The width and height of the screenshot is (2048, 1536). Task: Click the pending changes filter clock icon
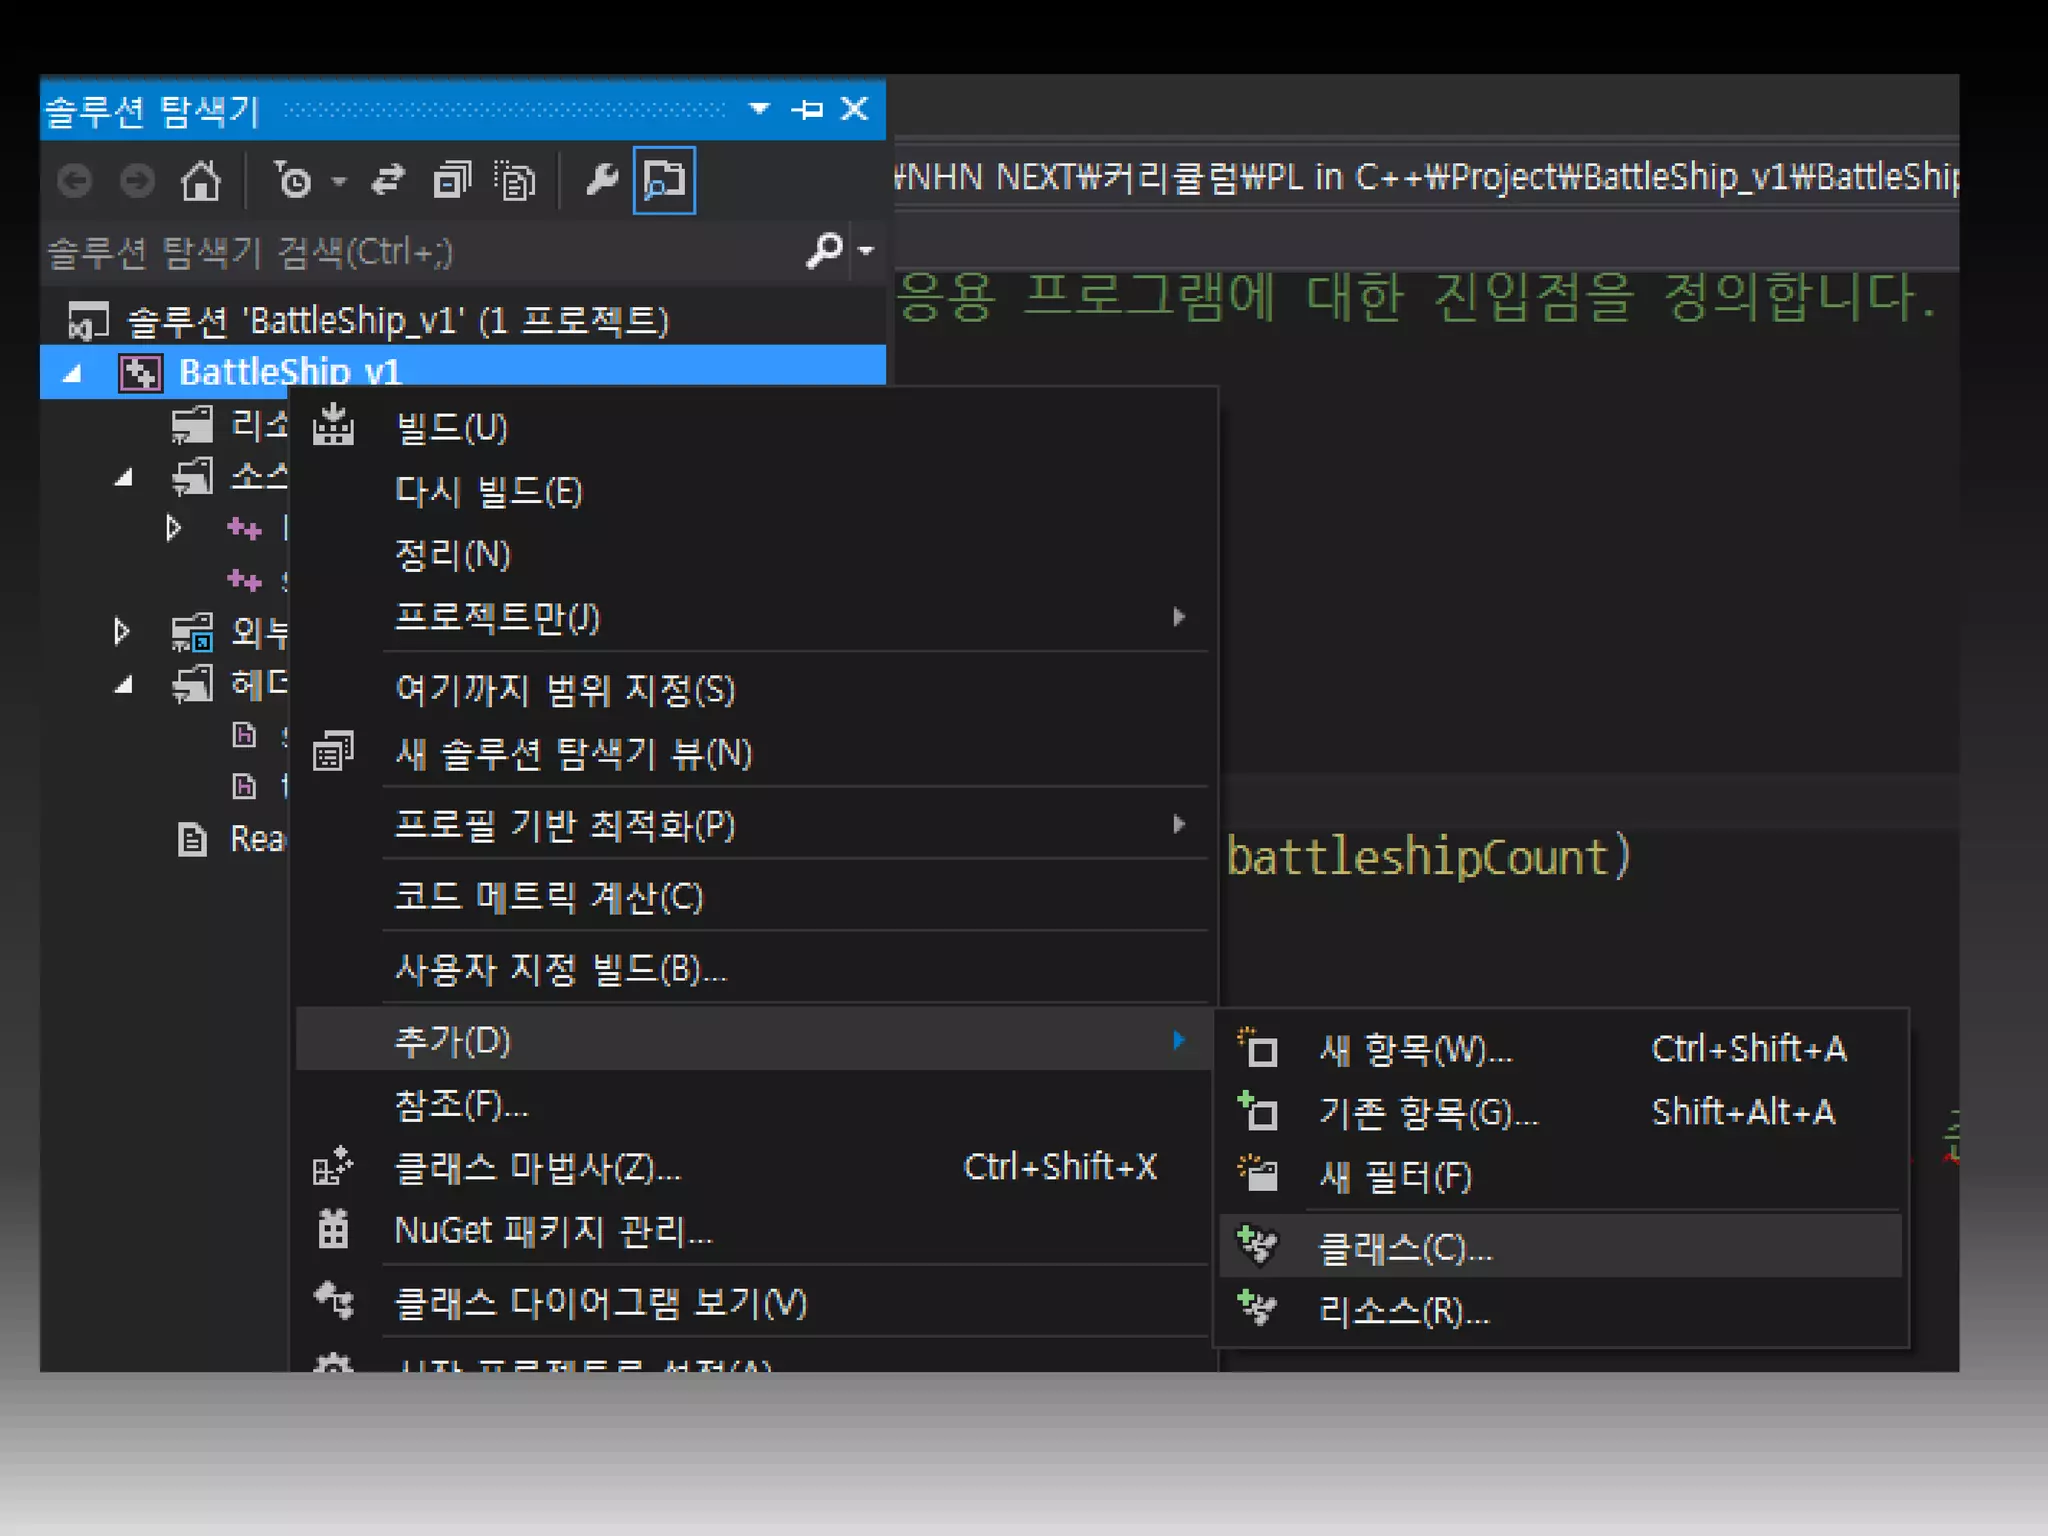(293, 181)
